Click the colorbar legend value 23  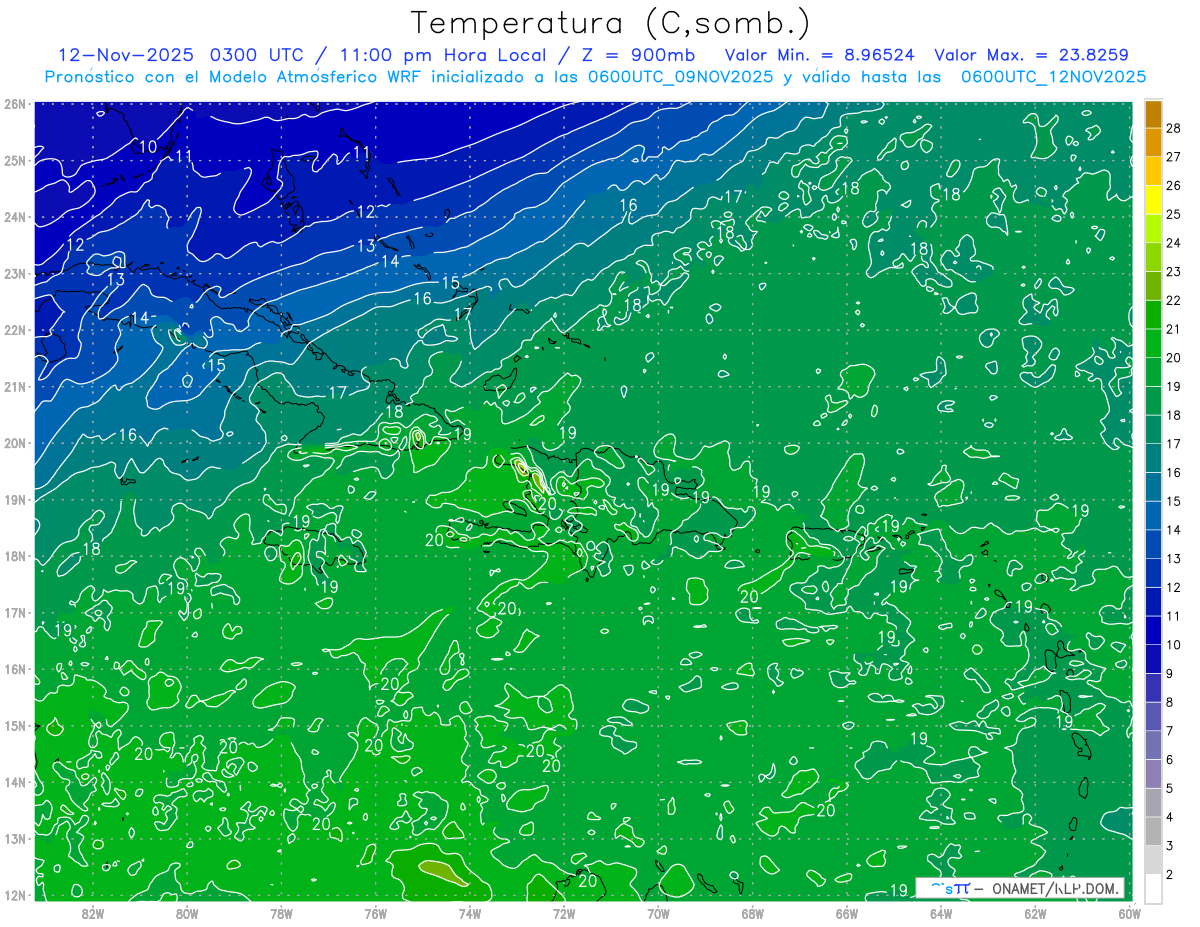1172,272
